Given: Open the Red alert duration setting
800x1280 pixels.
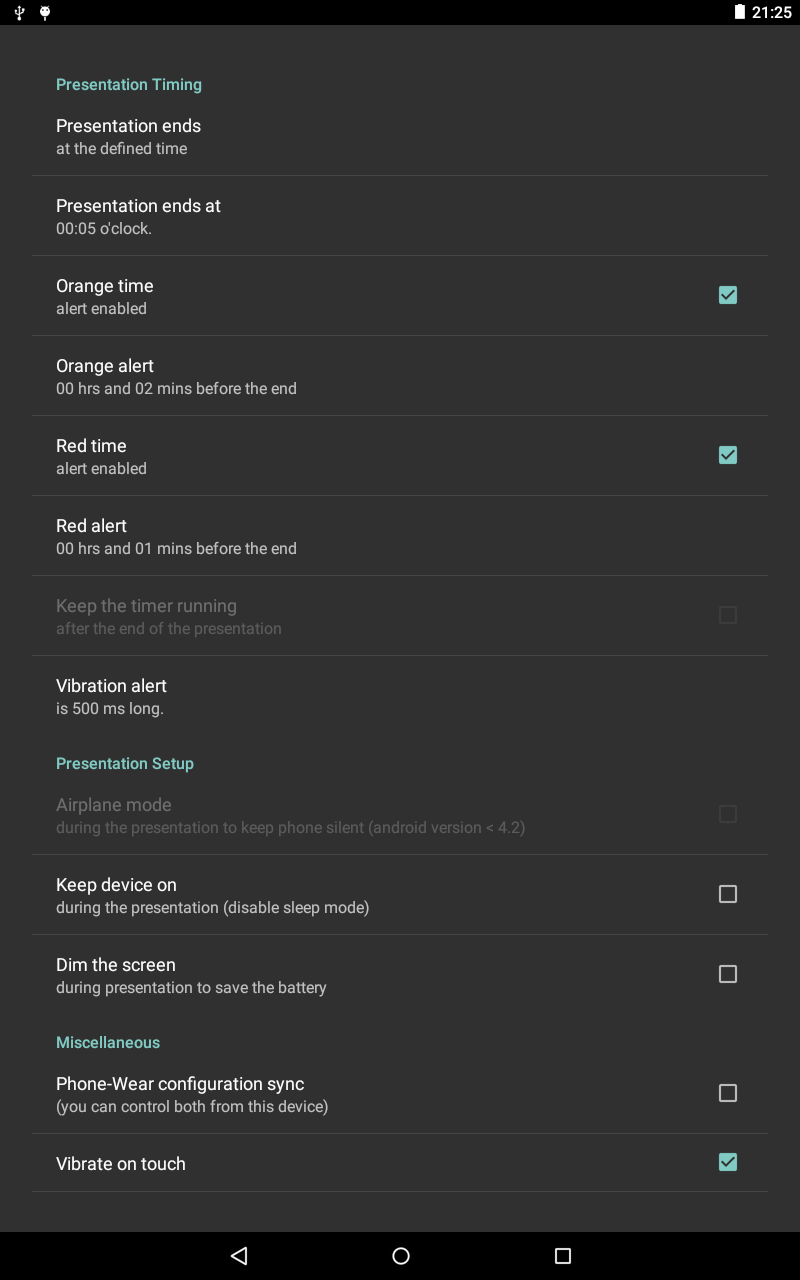Looking at the screenshot, I should point(400,536).
